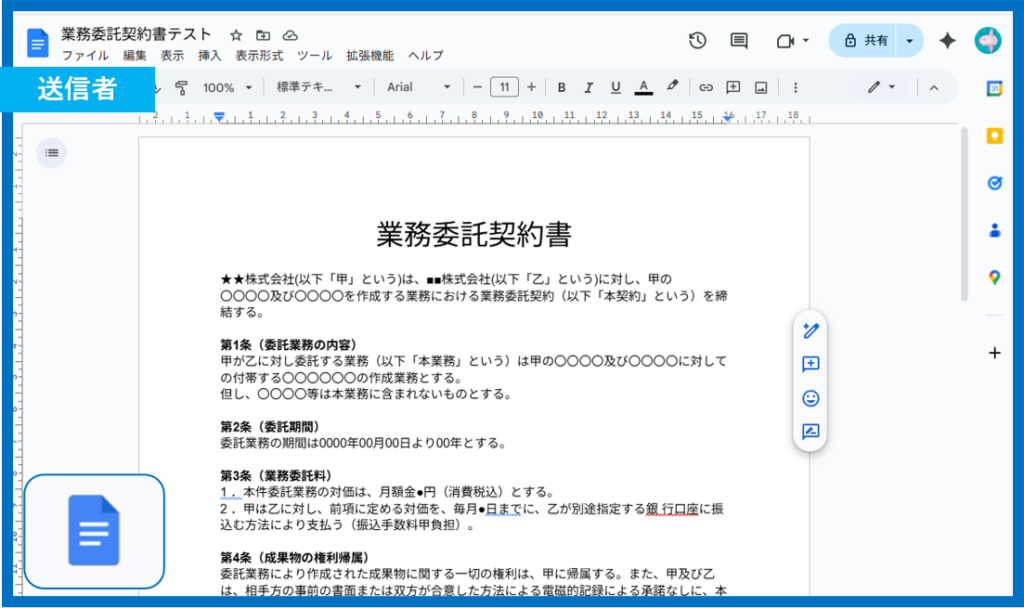Insert a link with the chain icon

[706, 87]
